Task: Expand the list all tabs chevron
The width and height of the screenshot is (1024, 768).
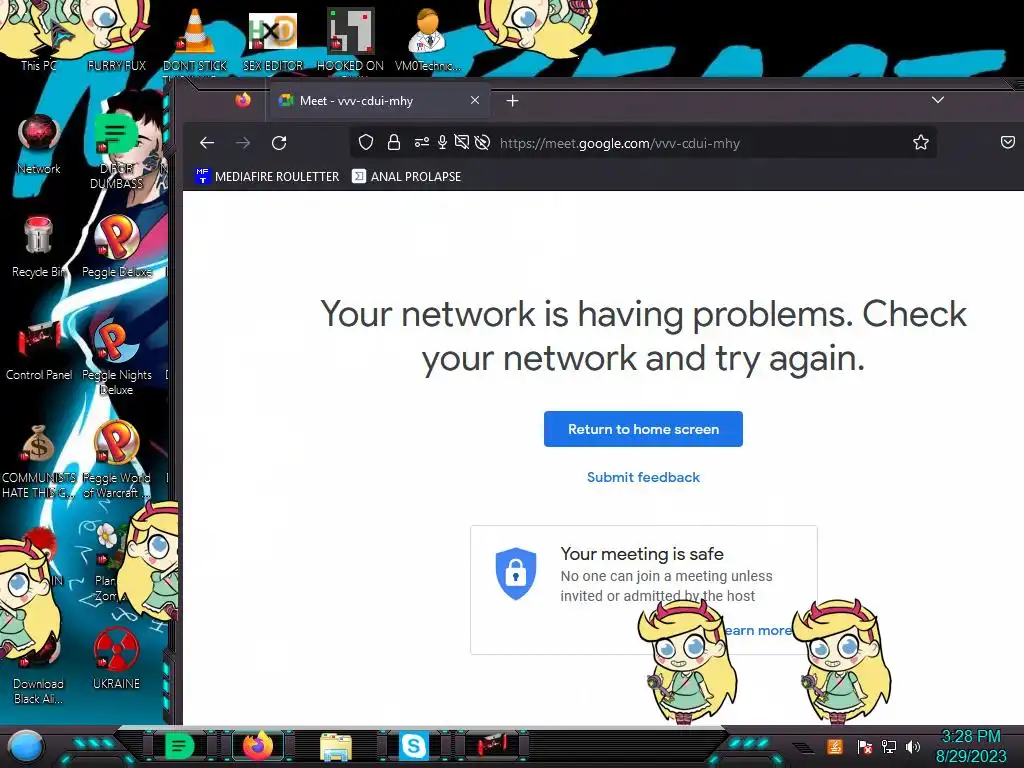Action: pos(938,100)
